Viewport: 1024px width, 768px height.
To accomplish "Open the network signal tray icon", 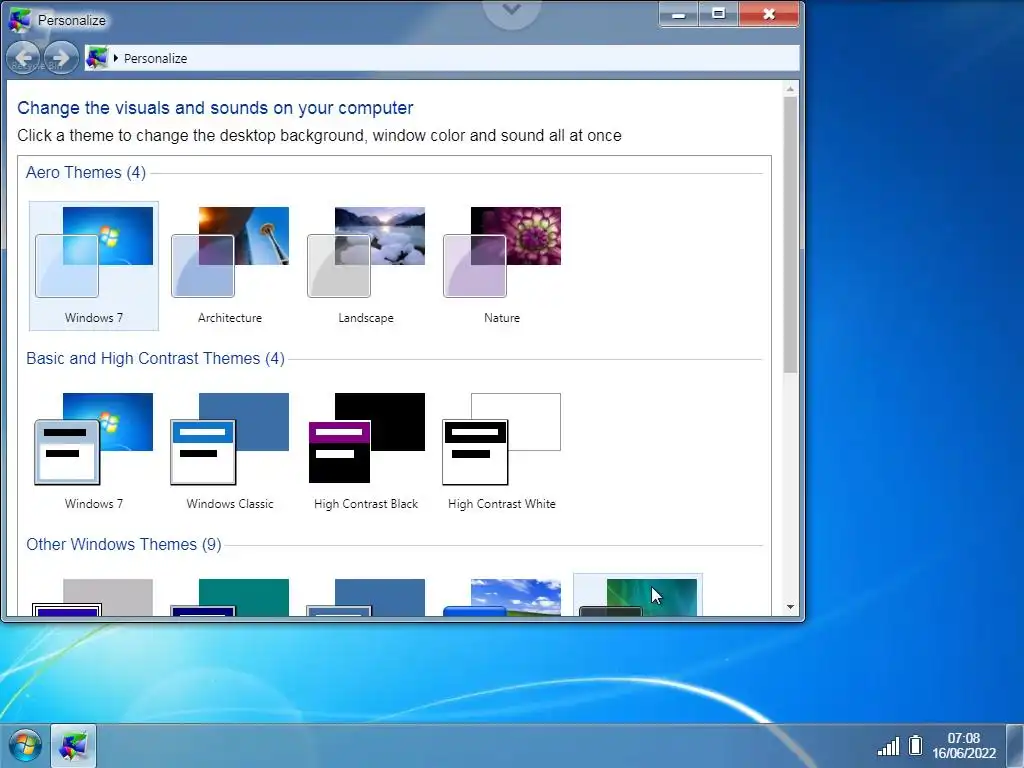I will (x=888, y=746).
